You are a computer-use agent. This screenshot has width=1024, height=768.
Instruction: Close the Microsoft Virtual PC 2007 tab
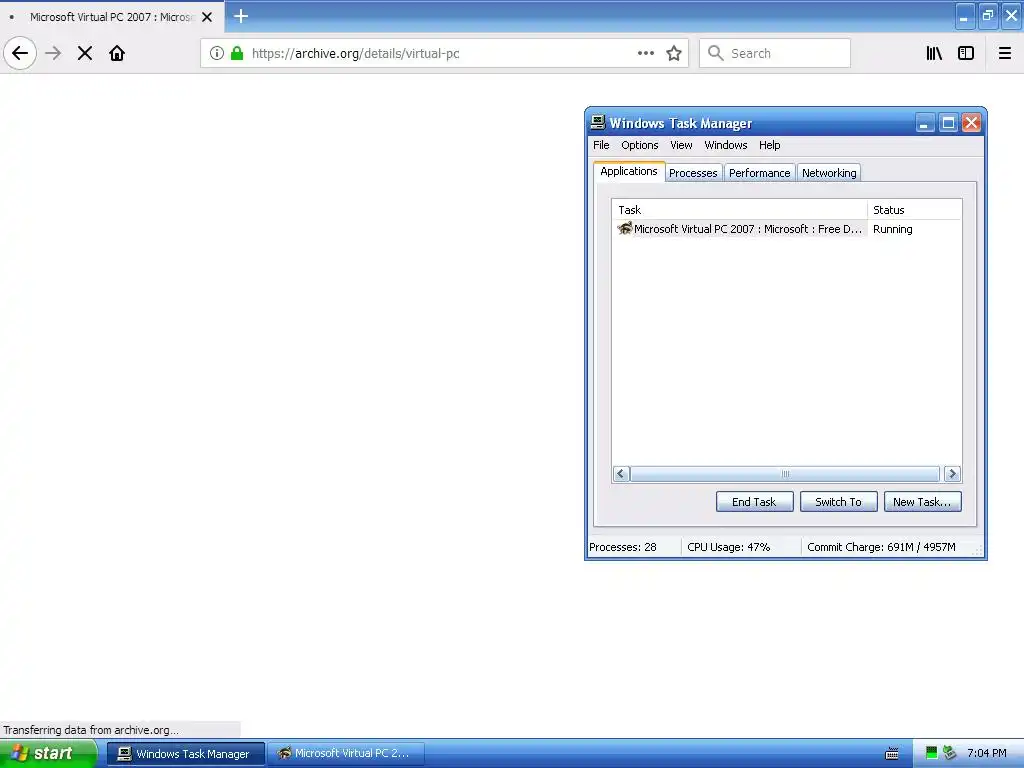(207, 17)
